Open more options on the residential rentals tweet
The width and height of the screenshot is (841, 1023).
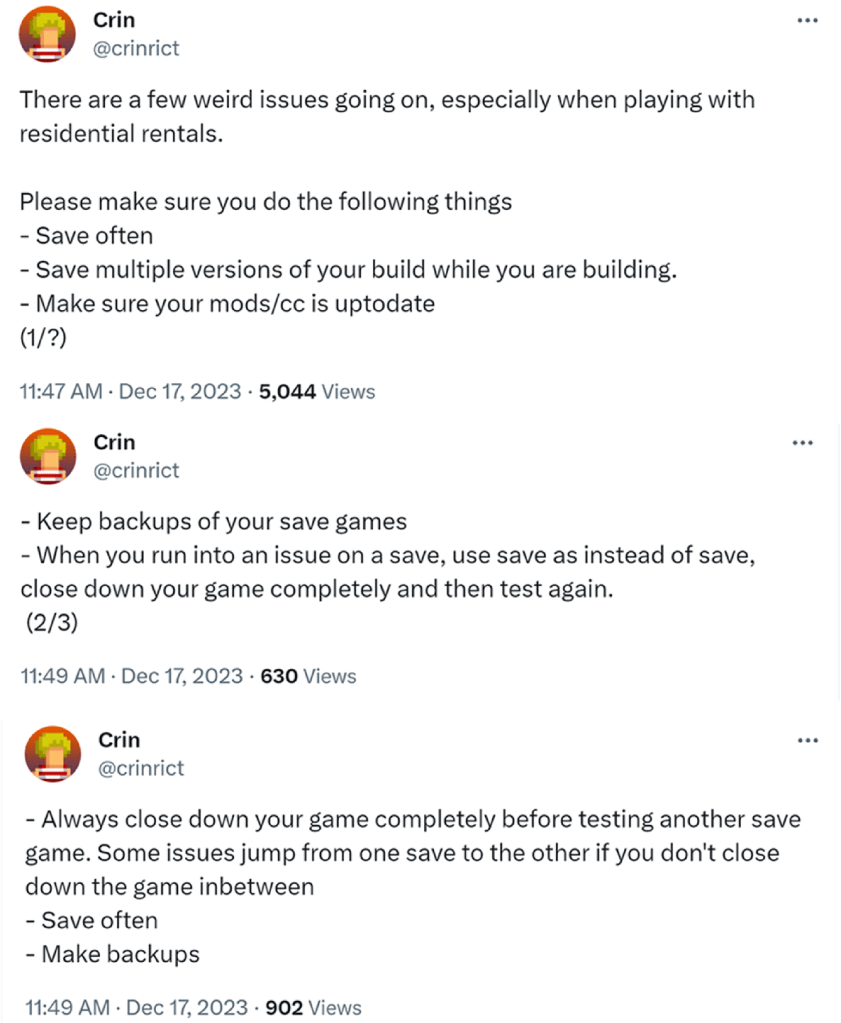807,21
